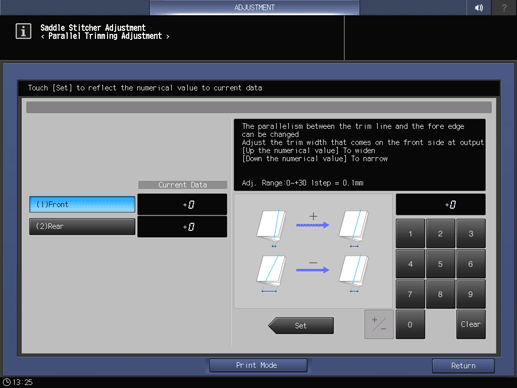Image resolution: width=517 pixels, height=388 pixels.
Task: Click the clock icon beside 13:25
Action: point(7,382)
